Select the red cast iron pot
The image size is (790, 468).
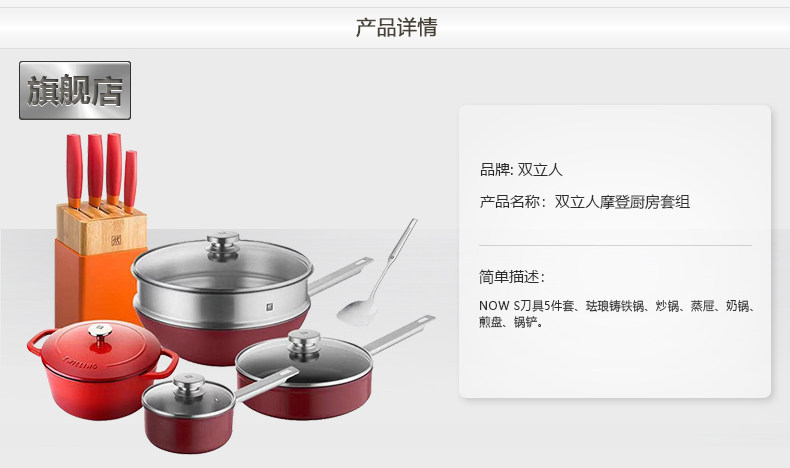coord(102,370)
